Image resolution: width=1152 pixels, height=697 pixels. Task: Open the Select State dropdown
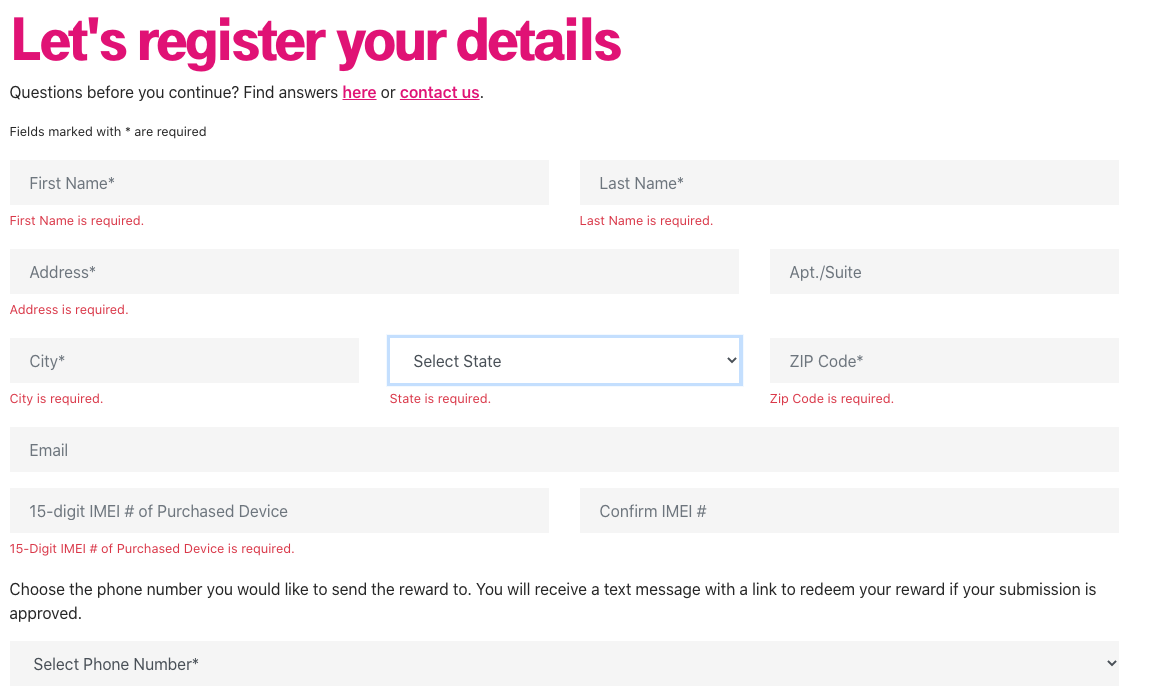564,361
